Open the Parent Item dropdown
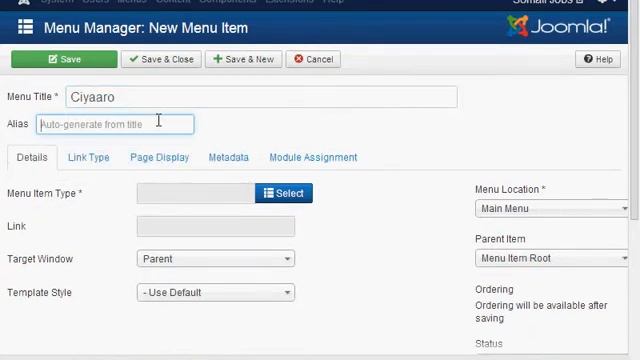The image size is (640, 360). pos(551,258)
